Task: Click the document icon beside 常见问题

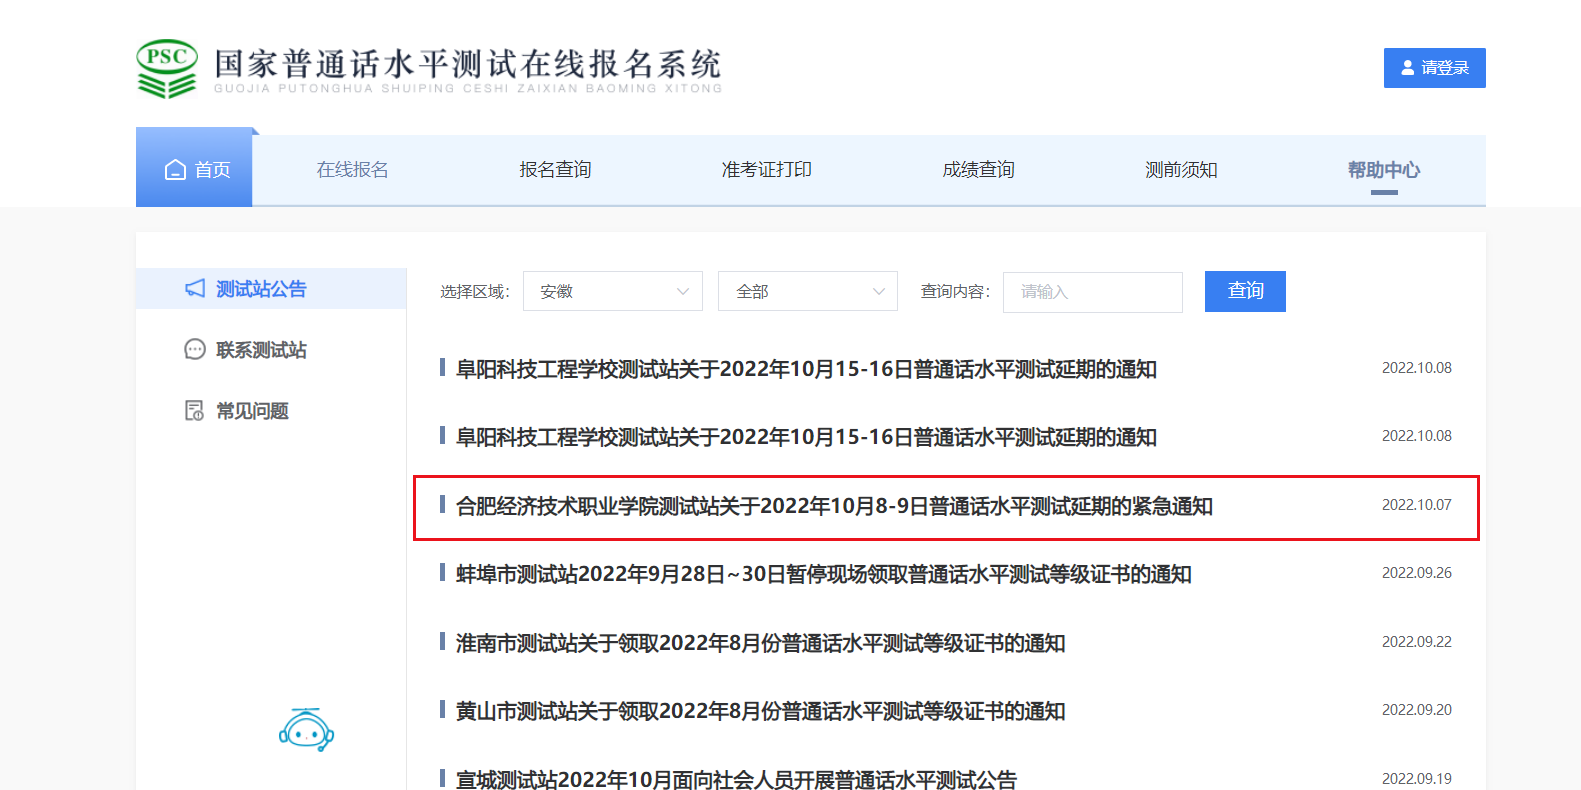Action: 195,411
